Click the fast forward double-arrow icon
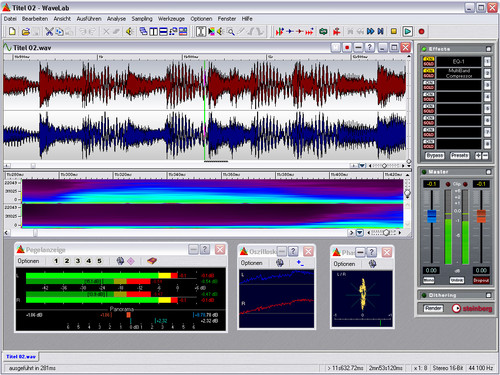Viewport: 500px width, 375px height. (x=370, y=31)
